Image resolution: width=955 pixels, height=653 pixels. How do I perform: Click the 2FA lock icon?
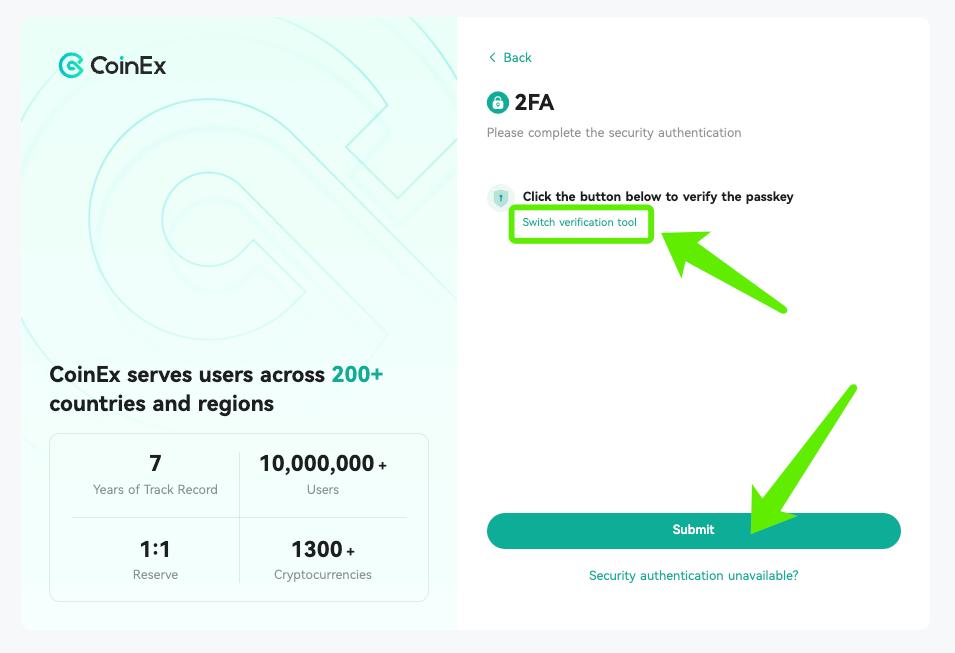click(497, 102)
